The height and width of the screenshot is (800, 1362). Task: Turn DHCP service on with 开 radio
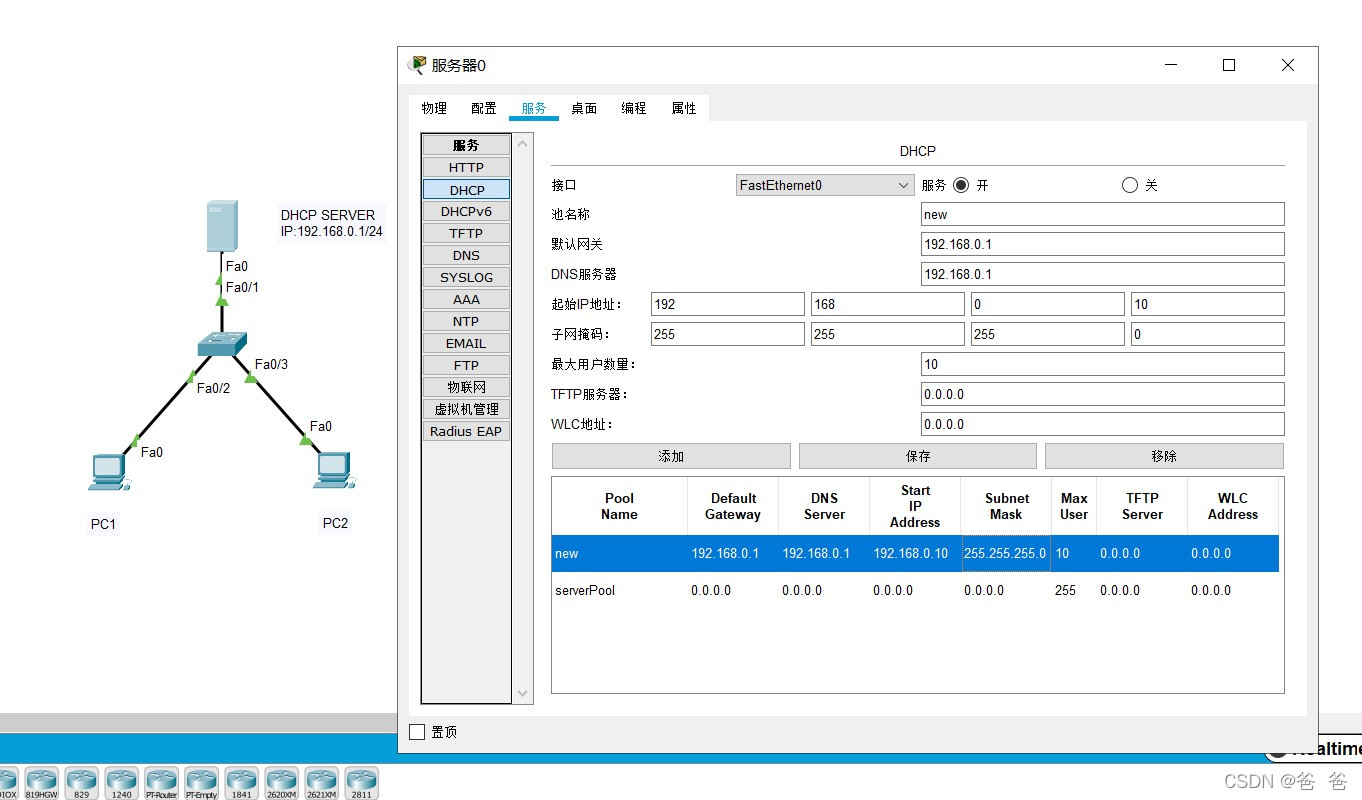pos(961,185)
